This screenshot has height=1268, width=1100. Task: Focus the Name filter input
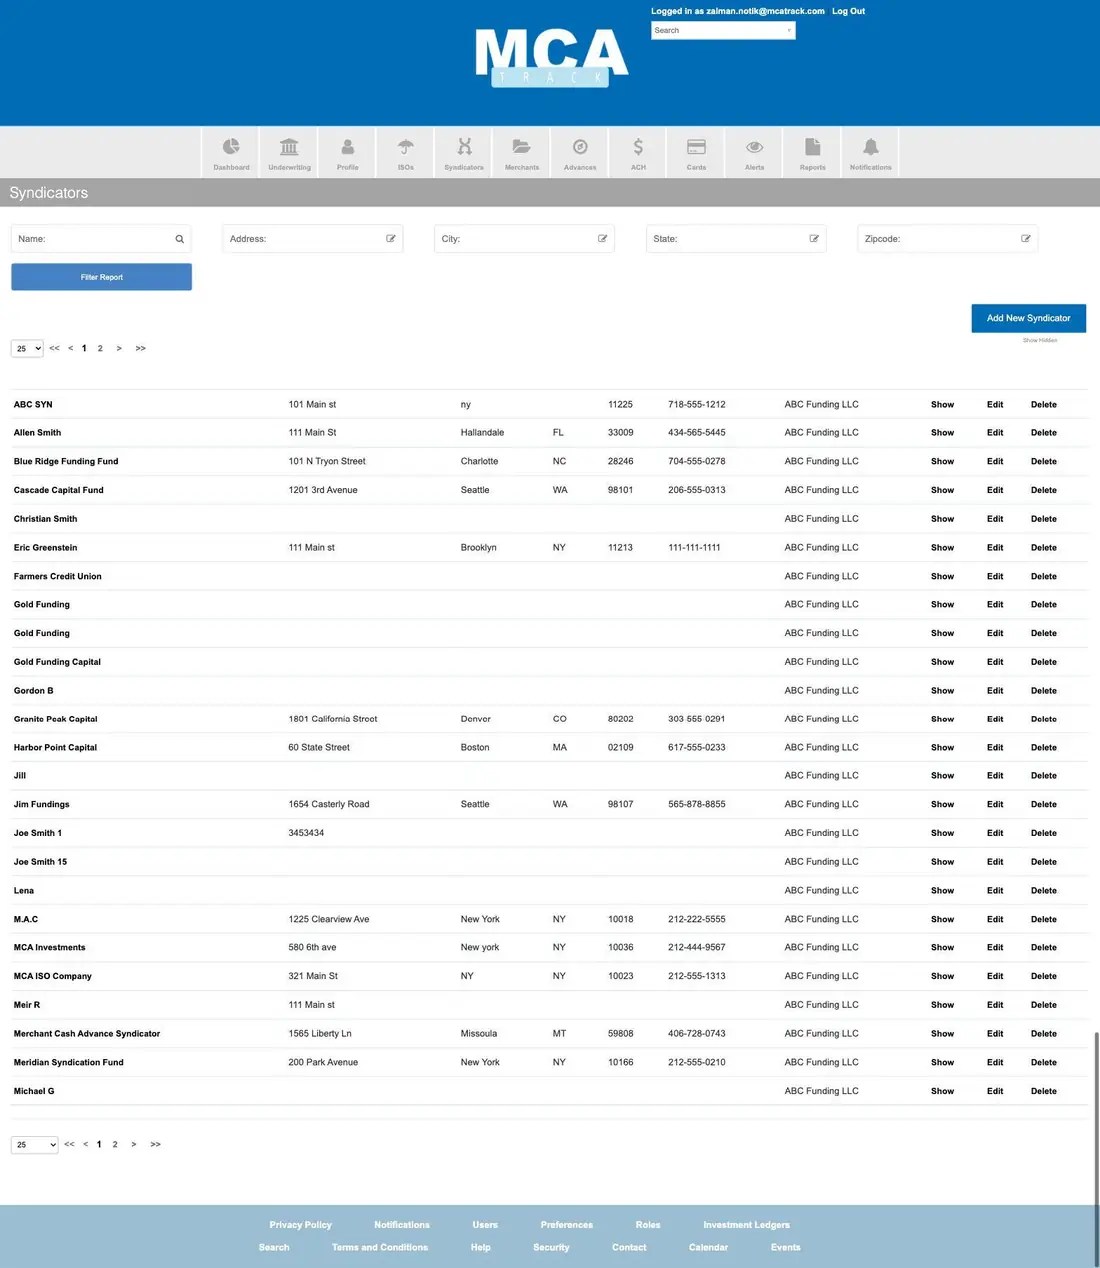101,239
